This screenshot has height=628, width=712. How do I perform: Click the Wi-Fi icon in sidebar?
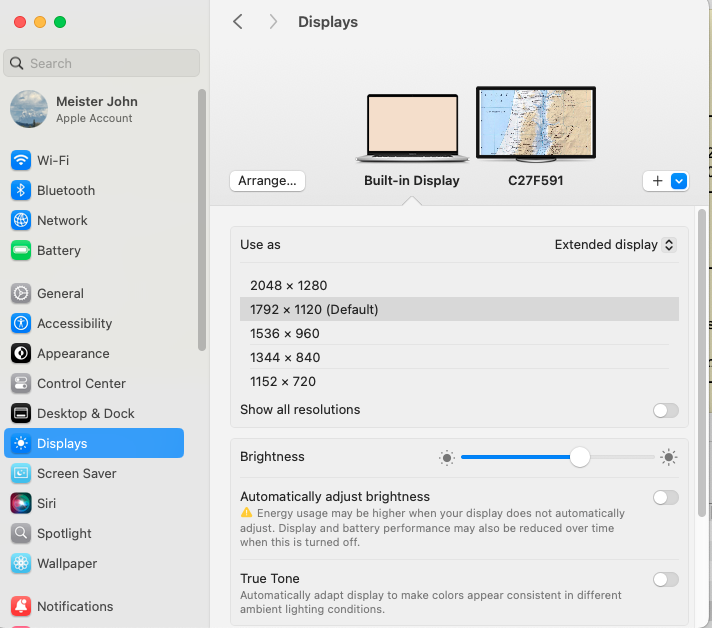click(21, 160)
